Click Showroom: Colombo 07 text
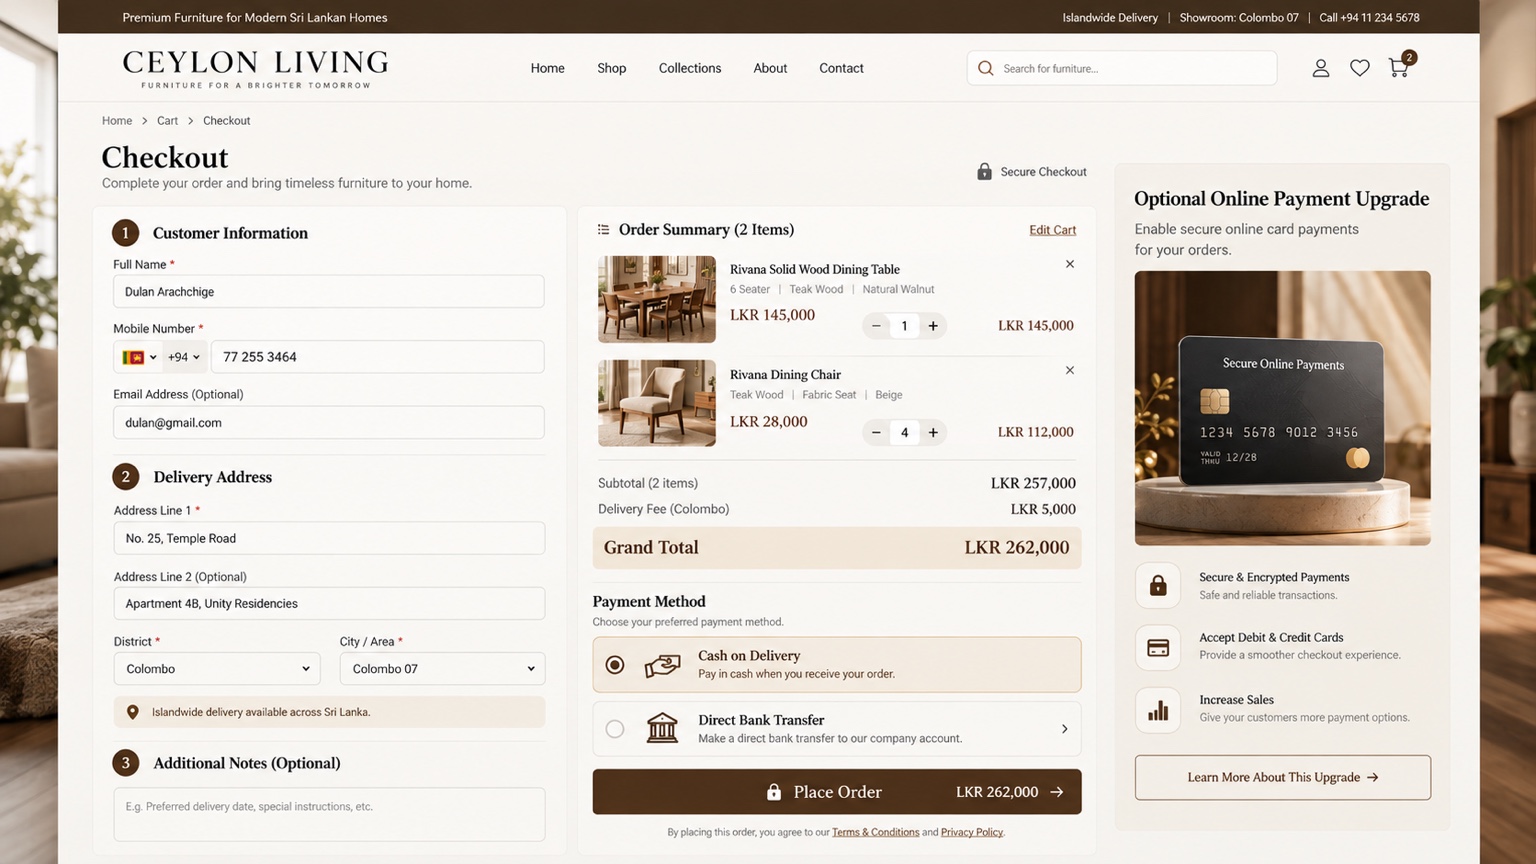The width and height of the screenshot is (1536, 864). [1238, 17]
